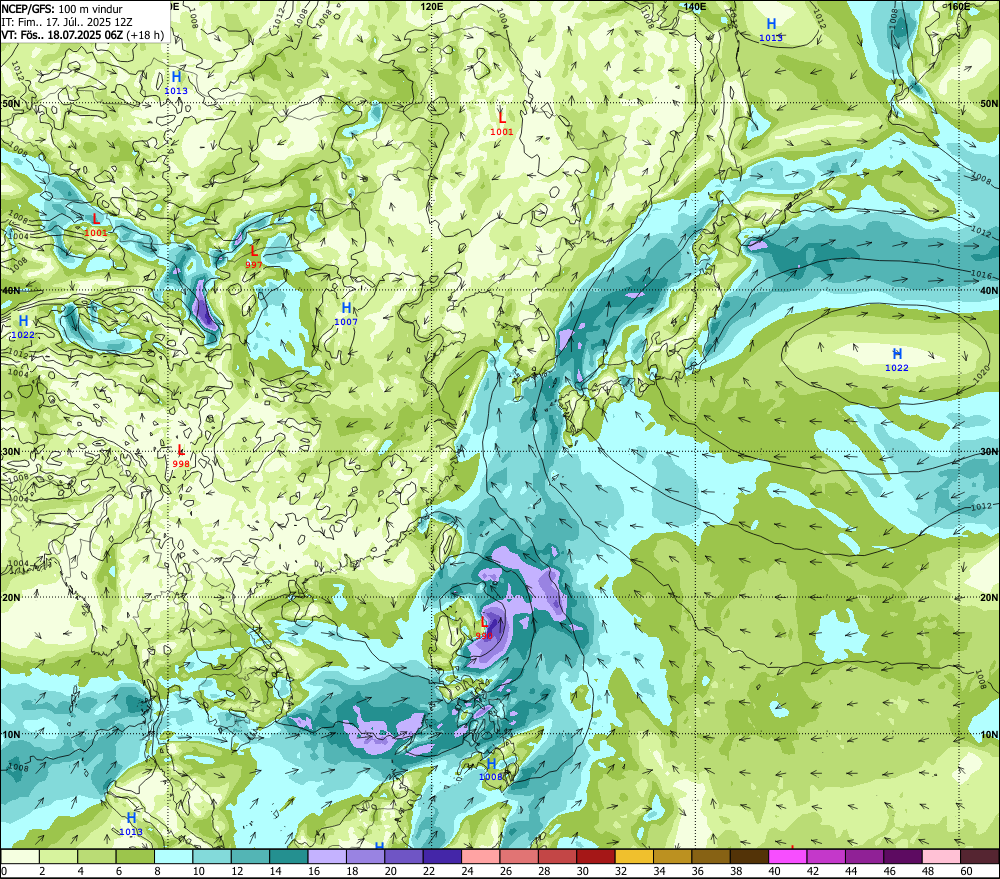Image resolution: width=1000 pixels, height=879 pixels.
Task: Click the light pink swatch between 48 and 60
Action: coord(941,856)
